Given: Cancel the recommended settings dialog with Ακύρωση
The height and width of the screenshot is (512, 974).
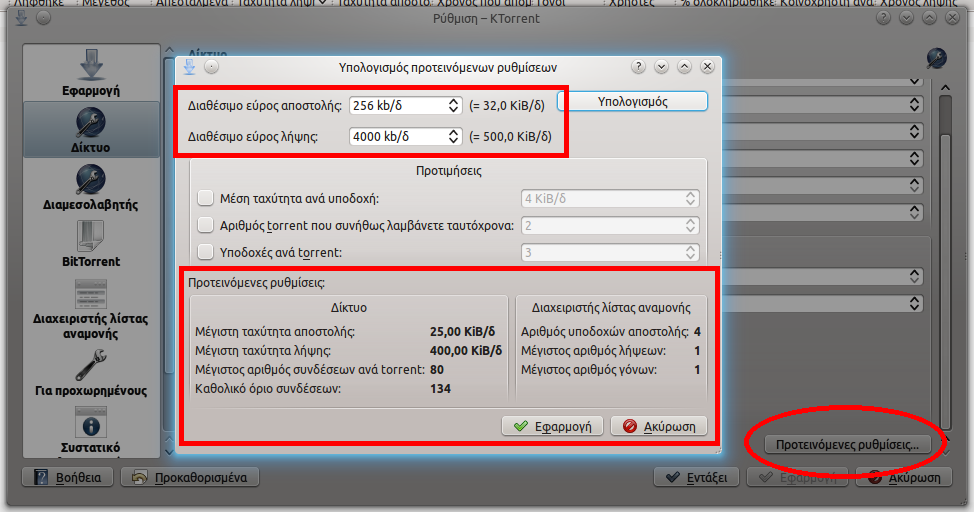Looking at the screenshot, I should tap(659, 426).
